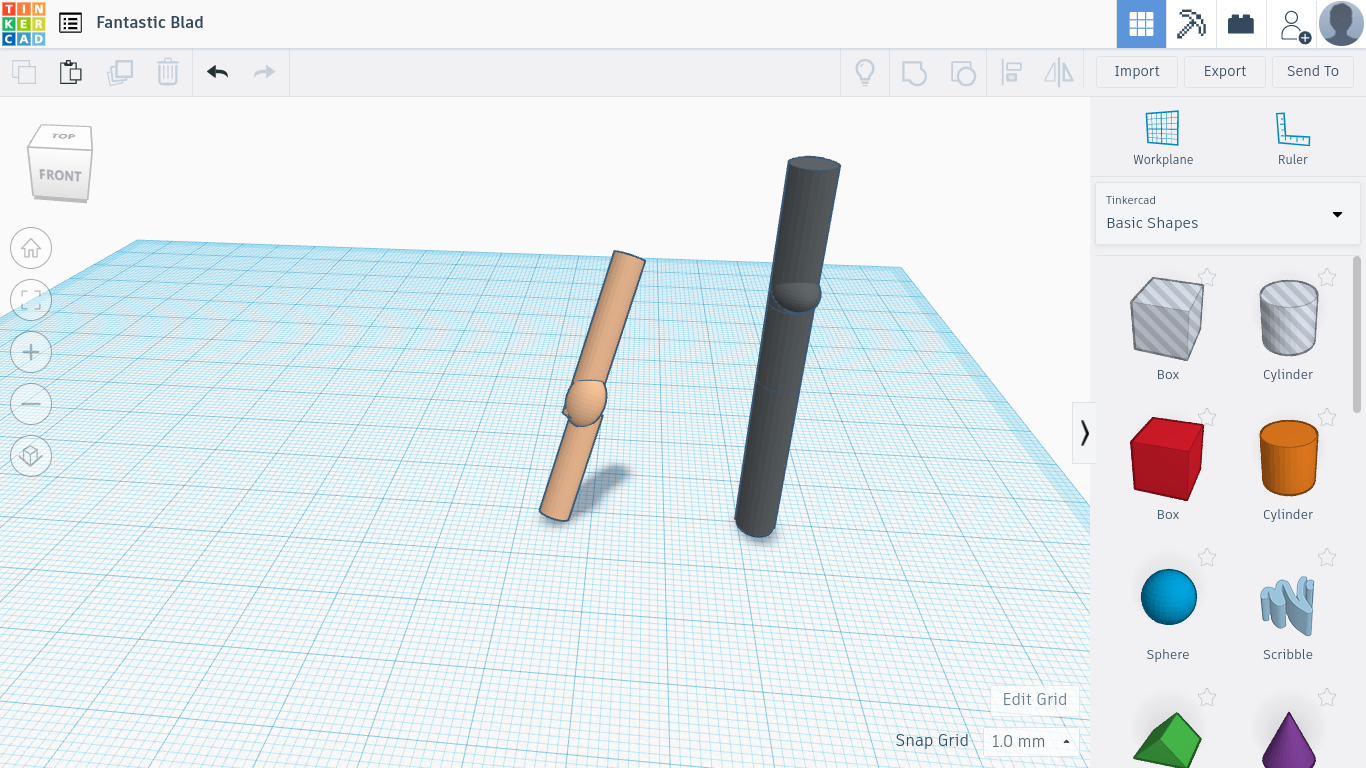Redo the last action
Image resolution: width=1366 pixels, height=768 pixels.
(264, 72)
